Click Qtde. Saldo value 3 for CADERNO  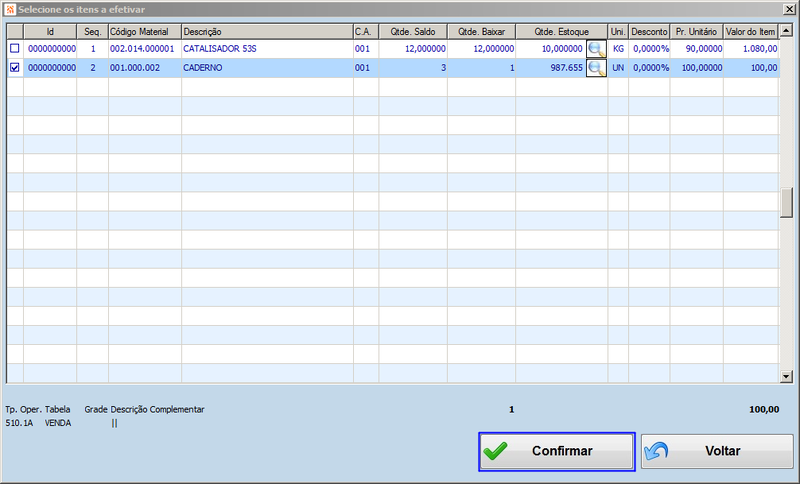413,68
